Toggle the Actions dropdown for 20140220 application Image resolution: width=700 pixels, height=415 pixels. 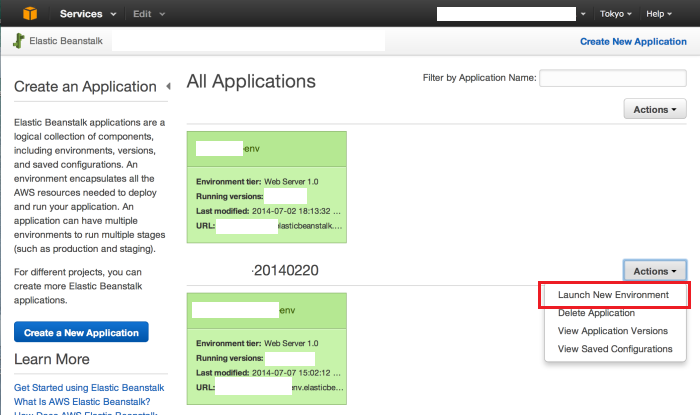point(655,271)
